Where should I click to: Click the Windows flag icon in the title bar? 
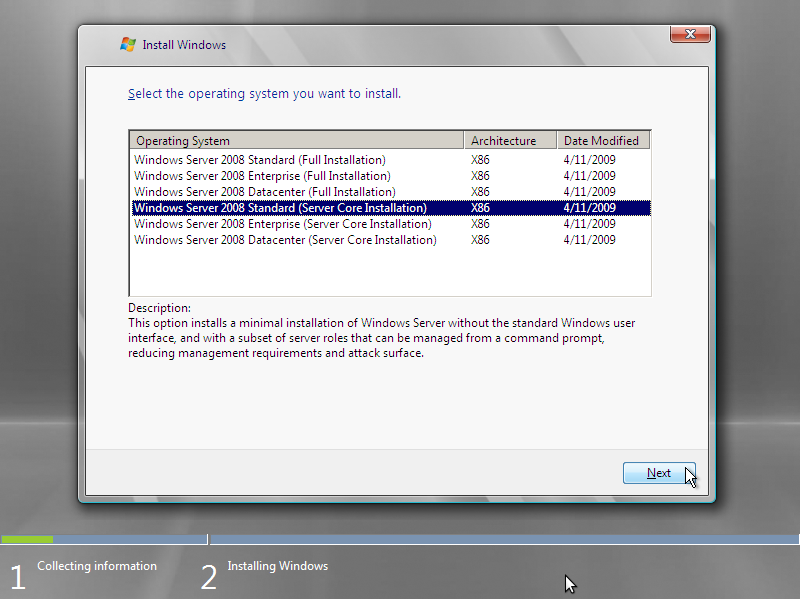pyautogui.click(x=128, y=44)
